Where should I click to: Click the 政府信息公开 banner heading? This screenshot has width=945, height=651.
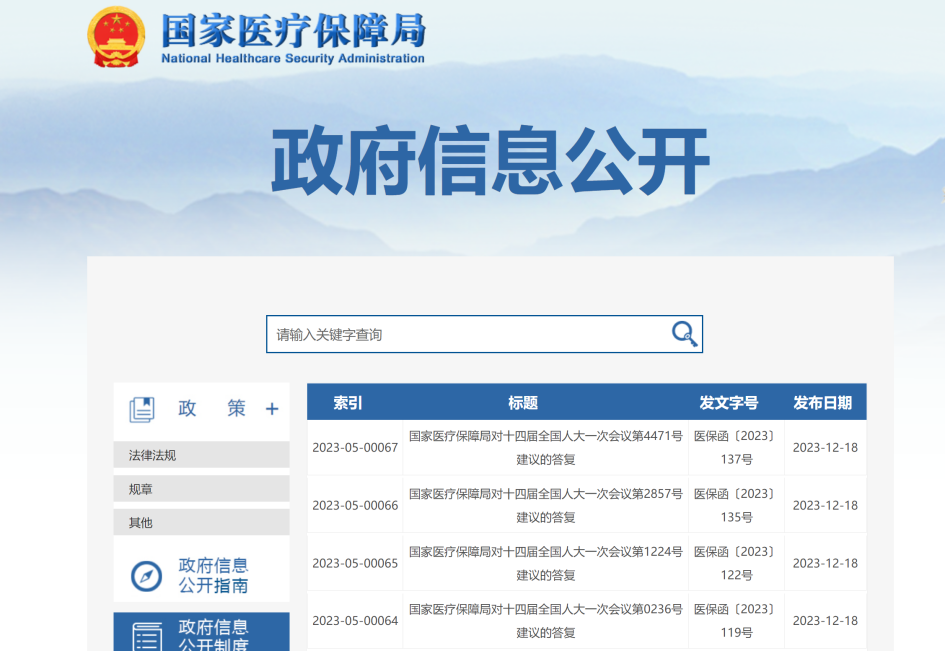[490, 161]
